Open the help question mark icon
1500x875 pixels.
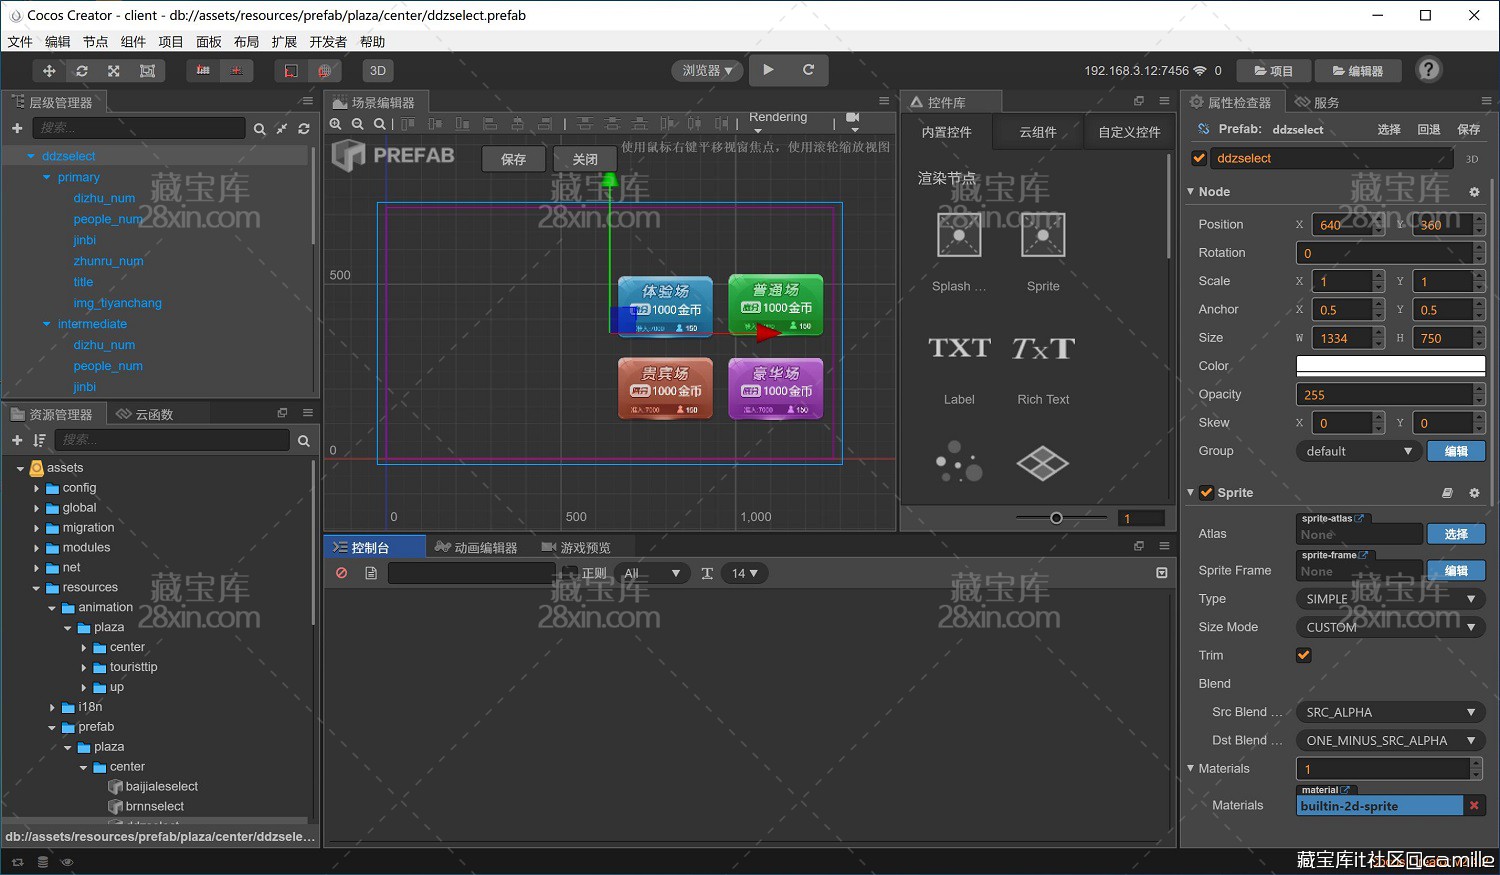point(1429,69)
